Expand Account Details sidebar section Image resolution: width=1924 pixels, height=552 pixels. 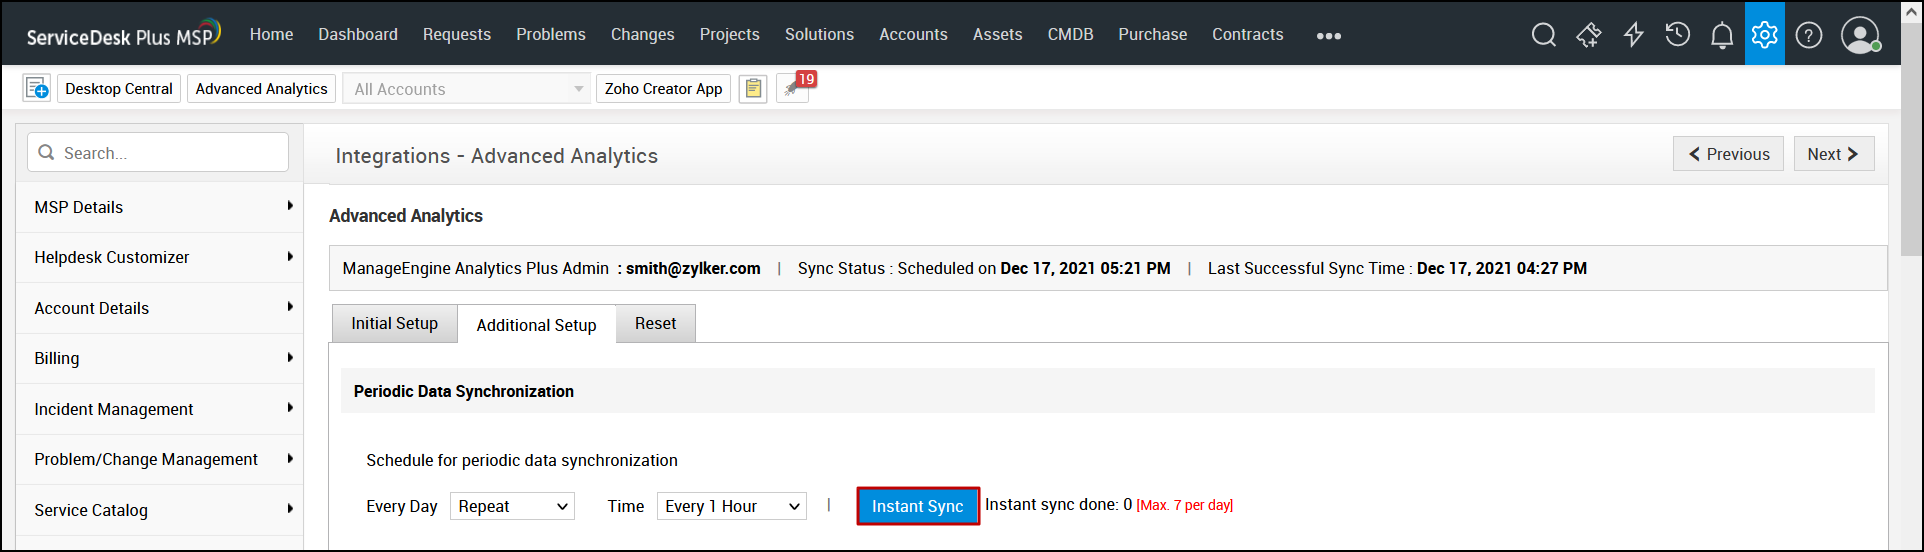(x=160, y=308)
